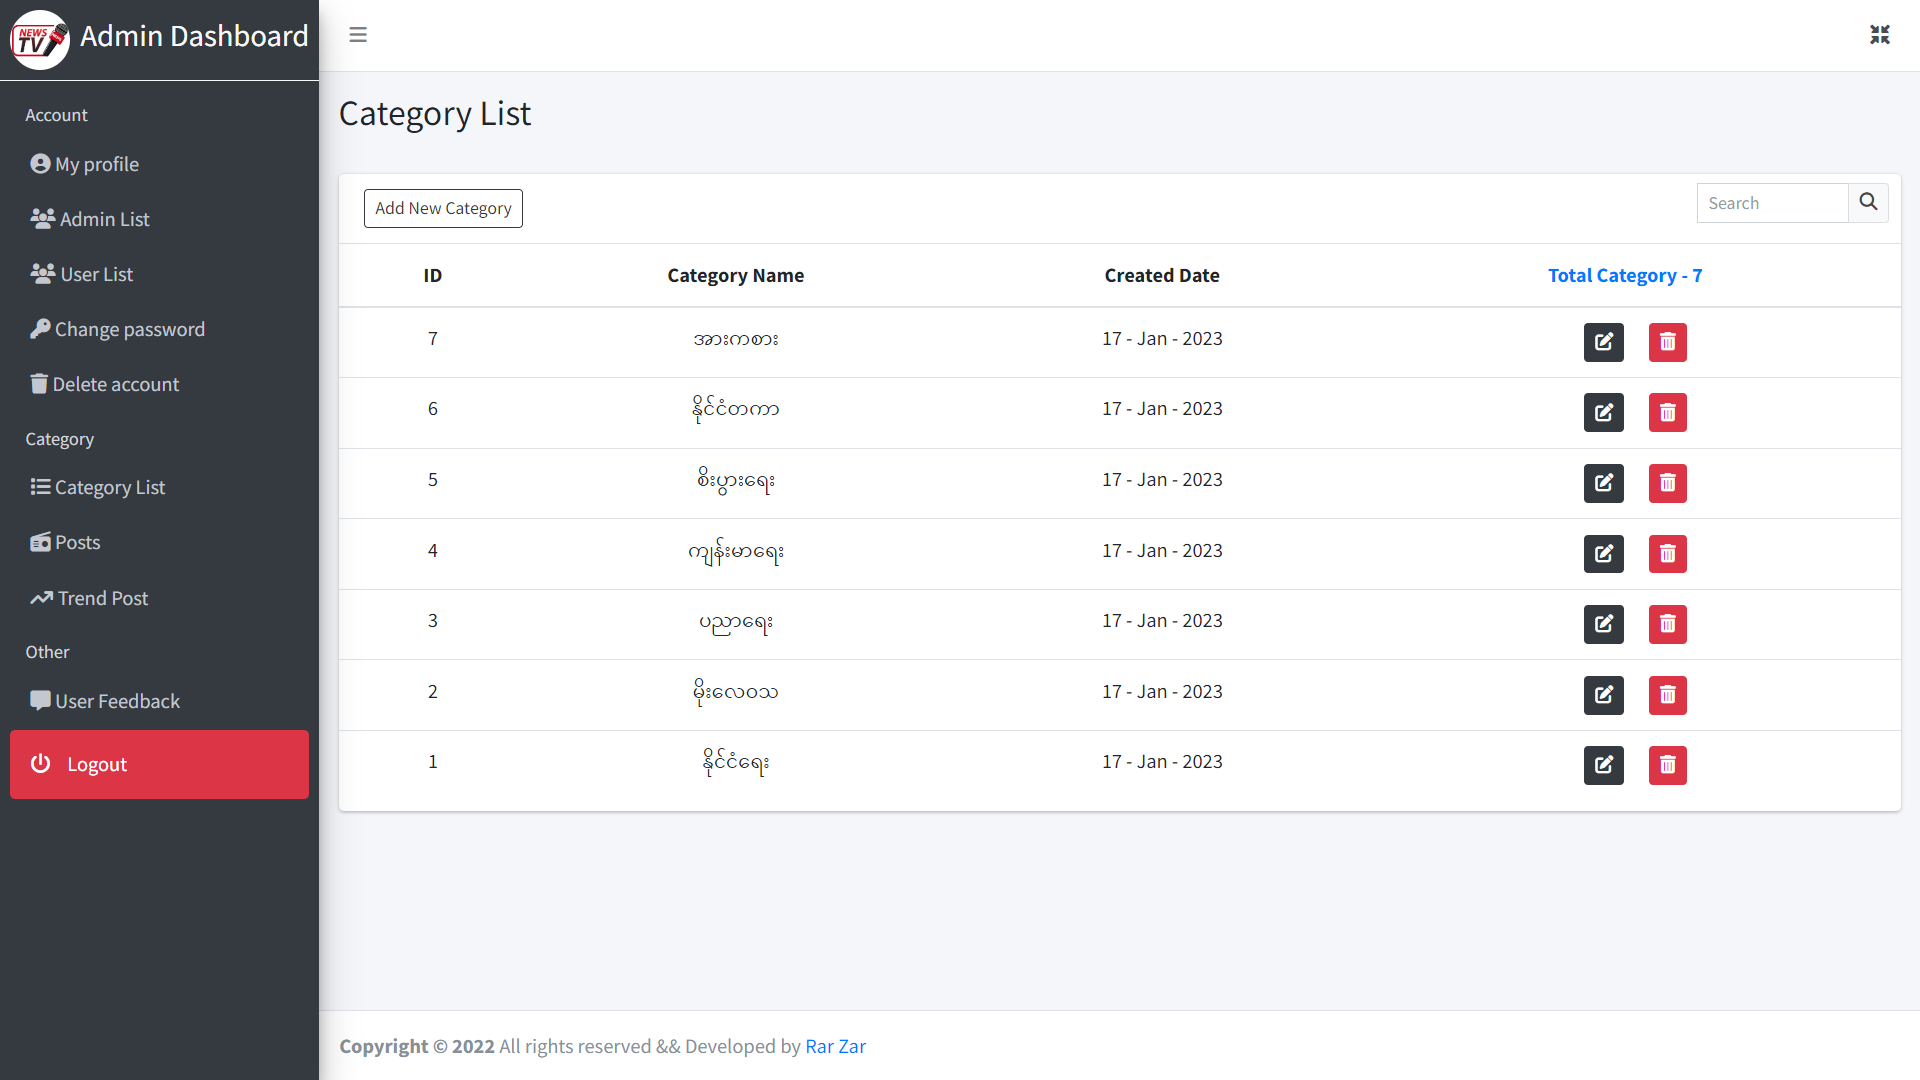1920x1080 pixels.
Task: Click the fullscreen compress icon
Action: coord(1880,35)
